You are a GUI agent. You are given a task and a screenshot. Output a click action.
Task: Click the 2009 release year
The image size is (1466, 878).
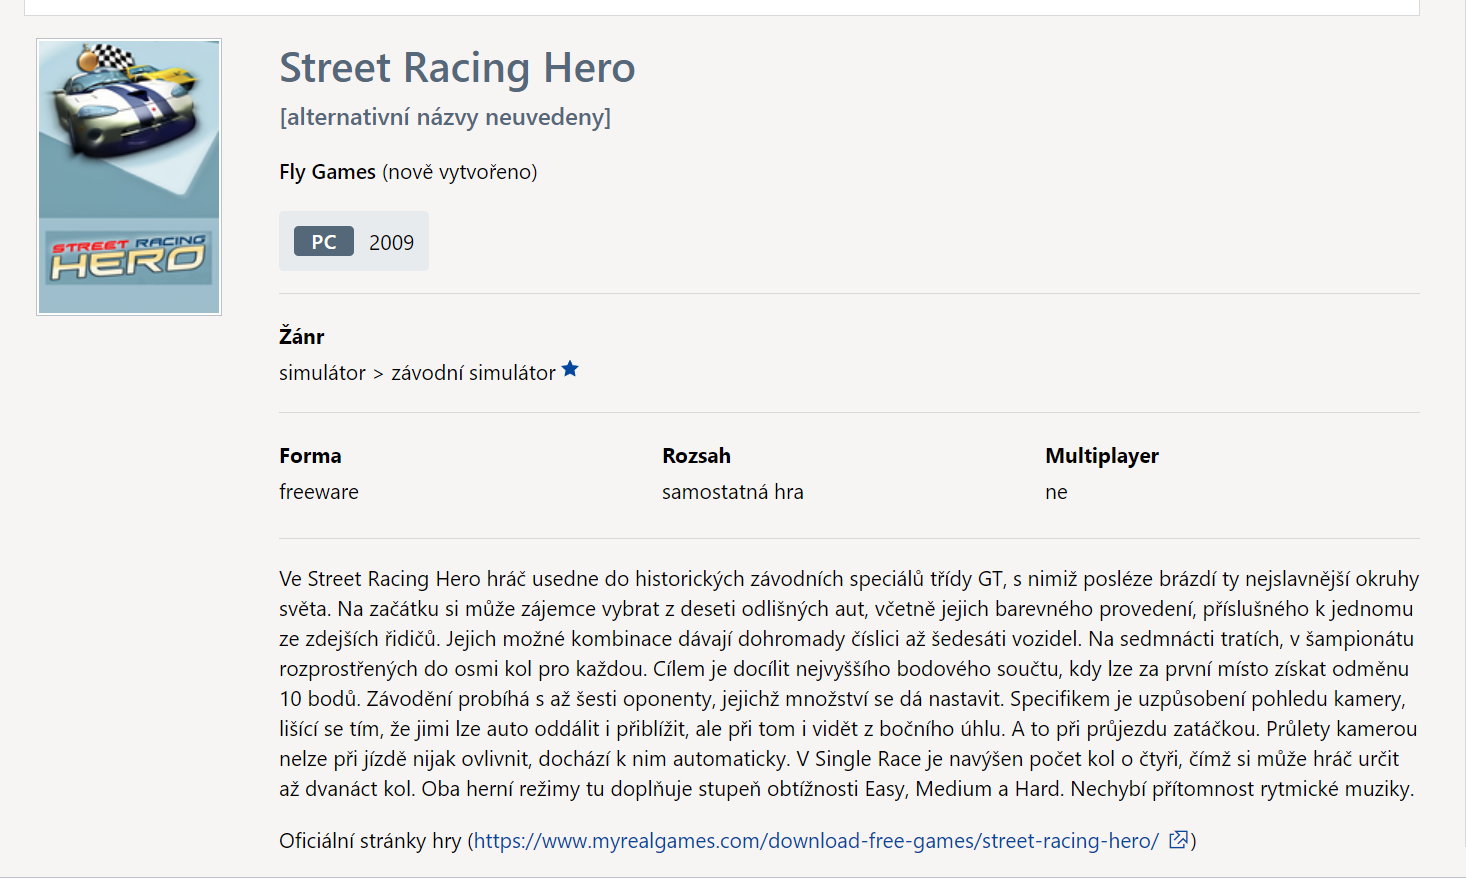391,242
